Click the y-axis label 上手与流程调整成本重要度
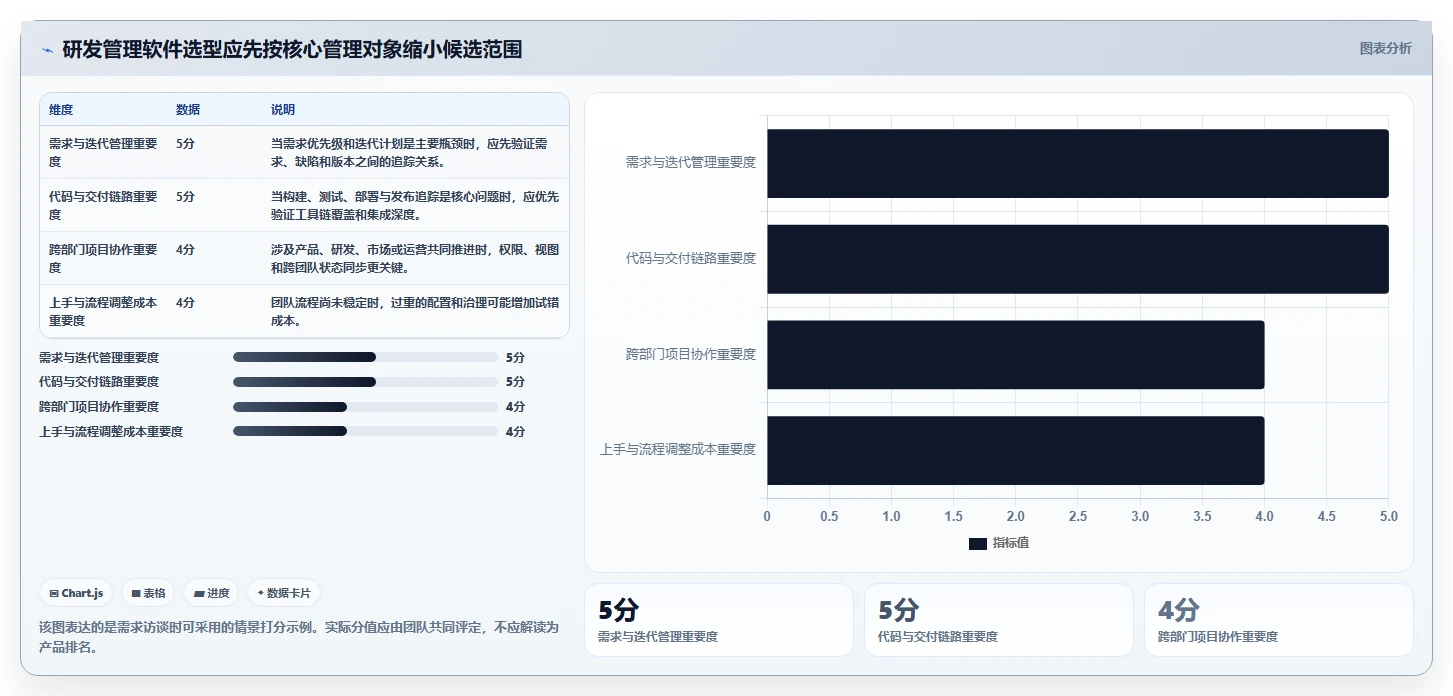 [678, 450]
